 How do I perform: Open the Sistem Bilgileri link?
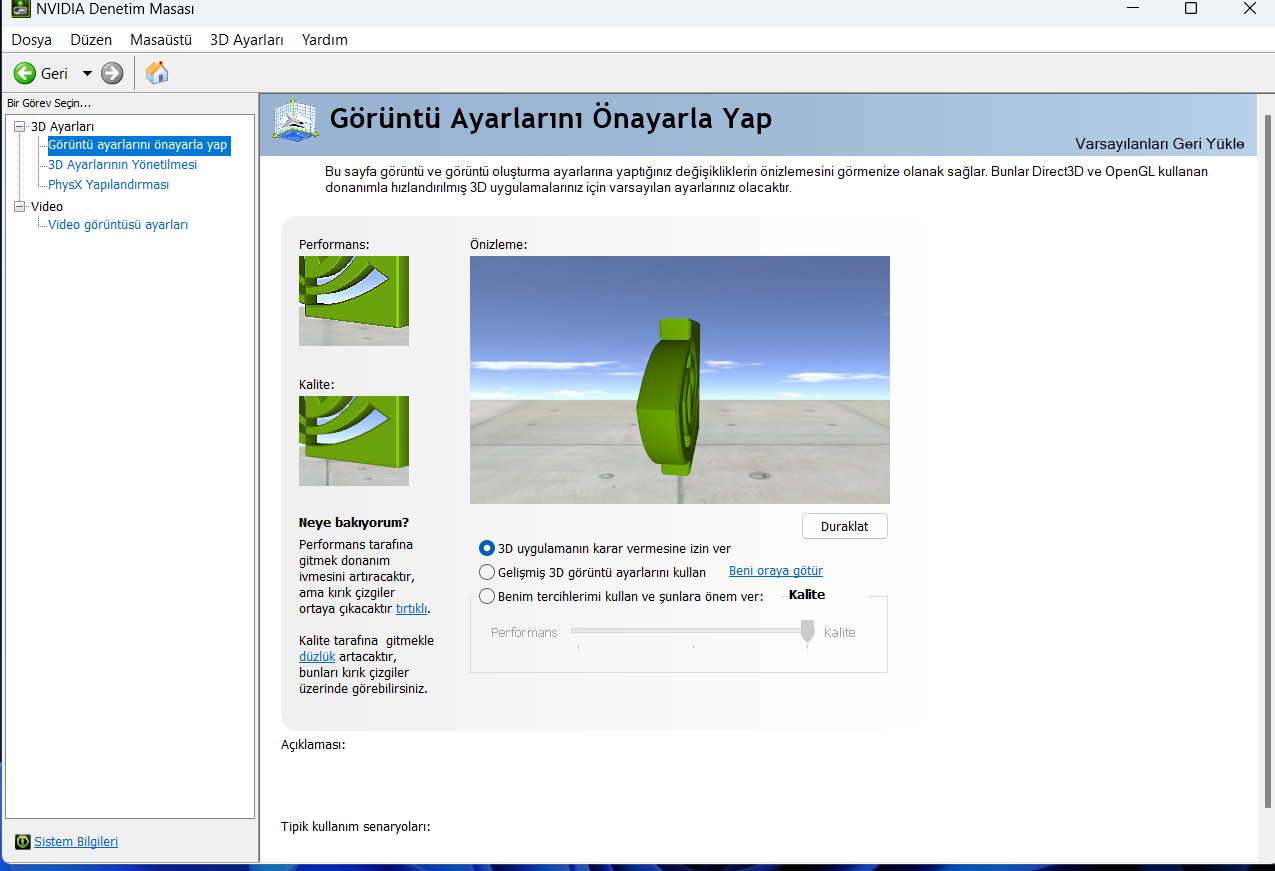coord(76,842)
